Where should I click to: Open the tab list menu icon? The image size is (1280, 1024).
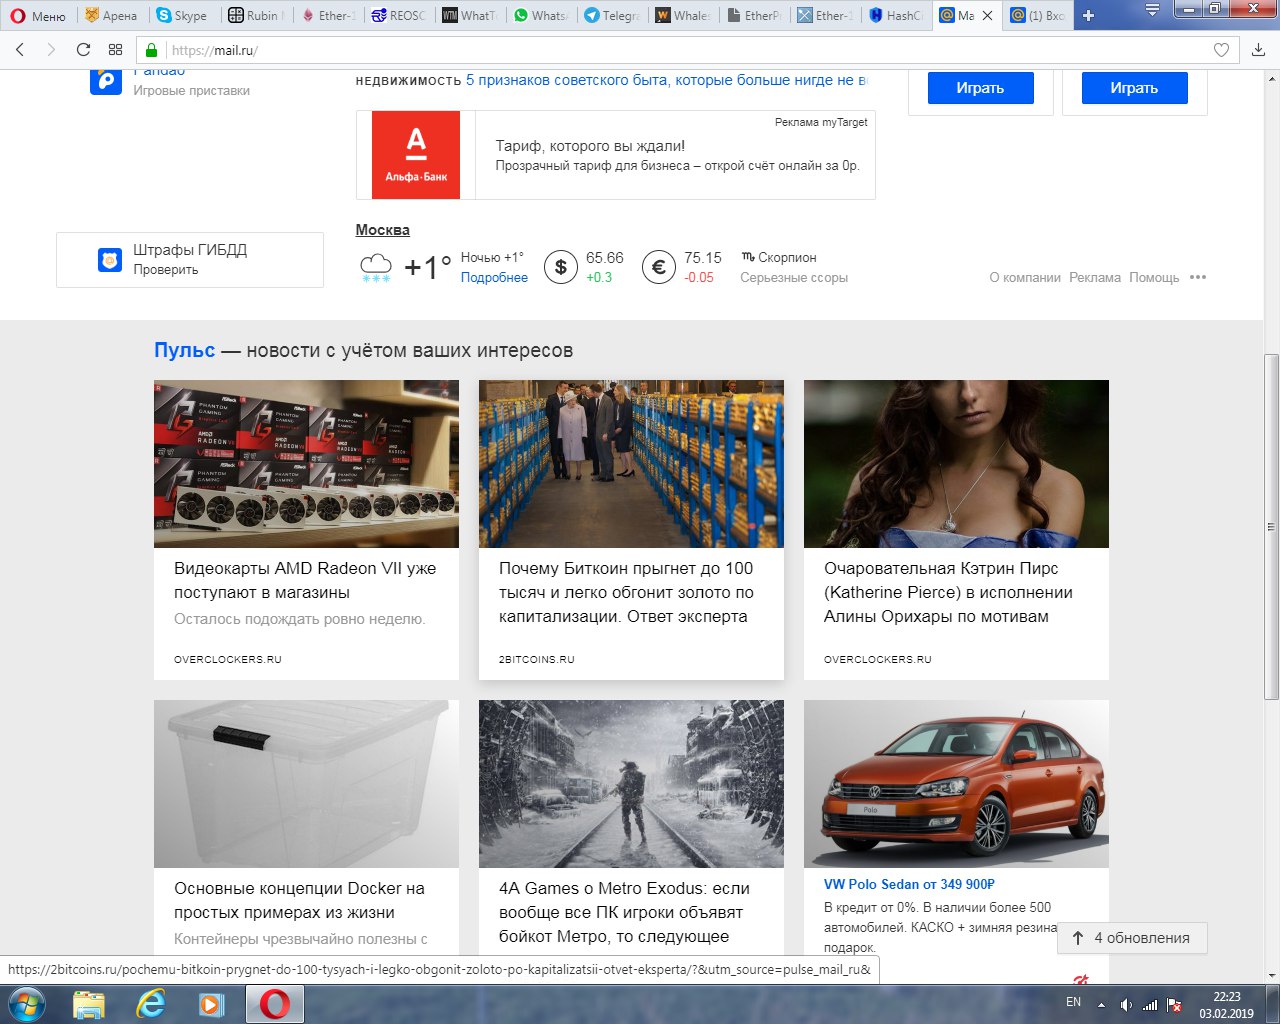[1152, 10]
